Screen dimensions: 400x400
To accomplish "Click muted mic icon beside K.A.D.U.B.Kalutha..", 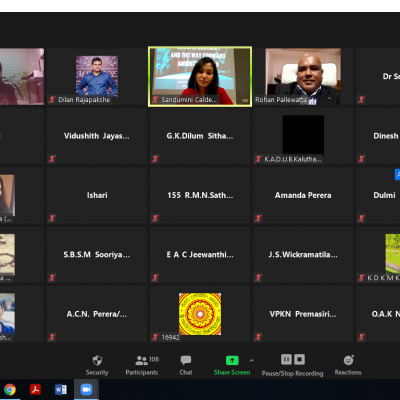I will click(258, 159).
